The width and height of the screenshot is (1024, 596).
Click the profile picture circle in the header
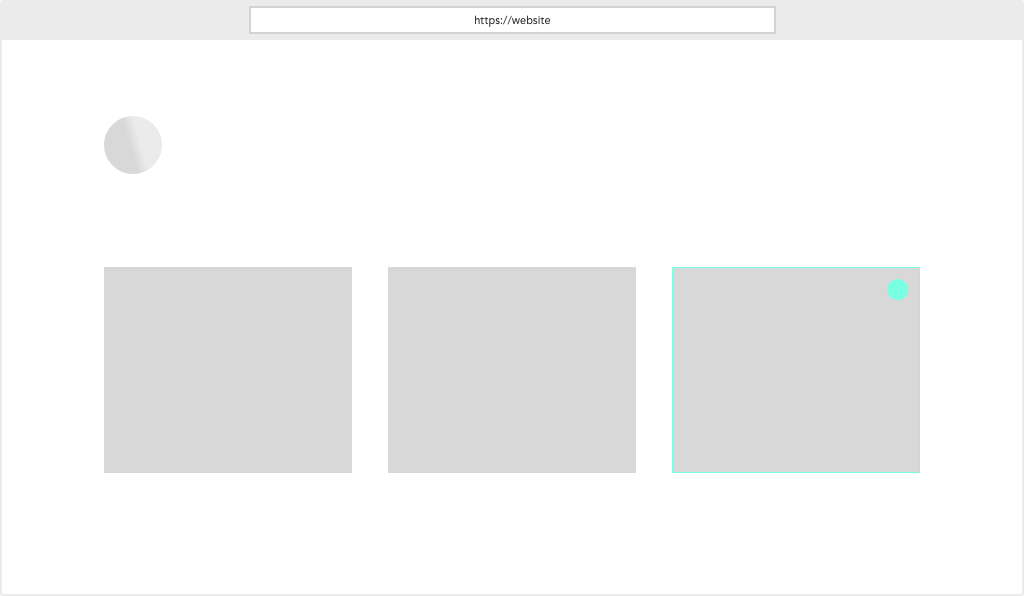click(x=132, y=144)
